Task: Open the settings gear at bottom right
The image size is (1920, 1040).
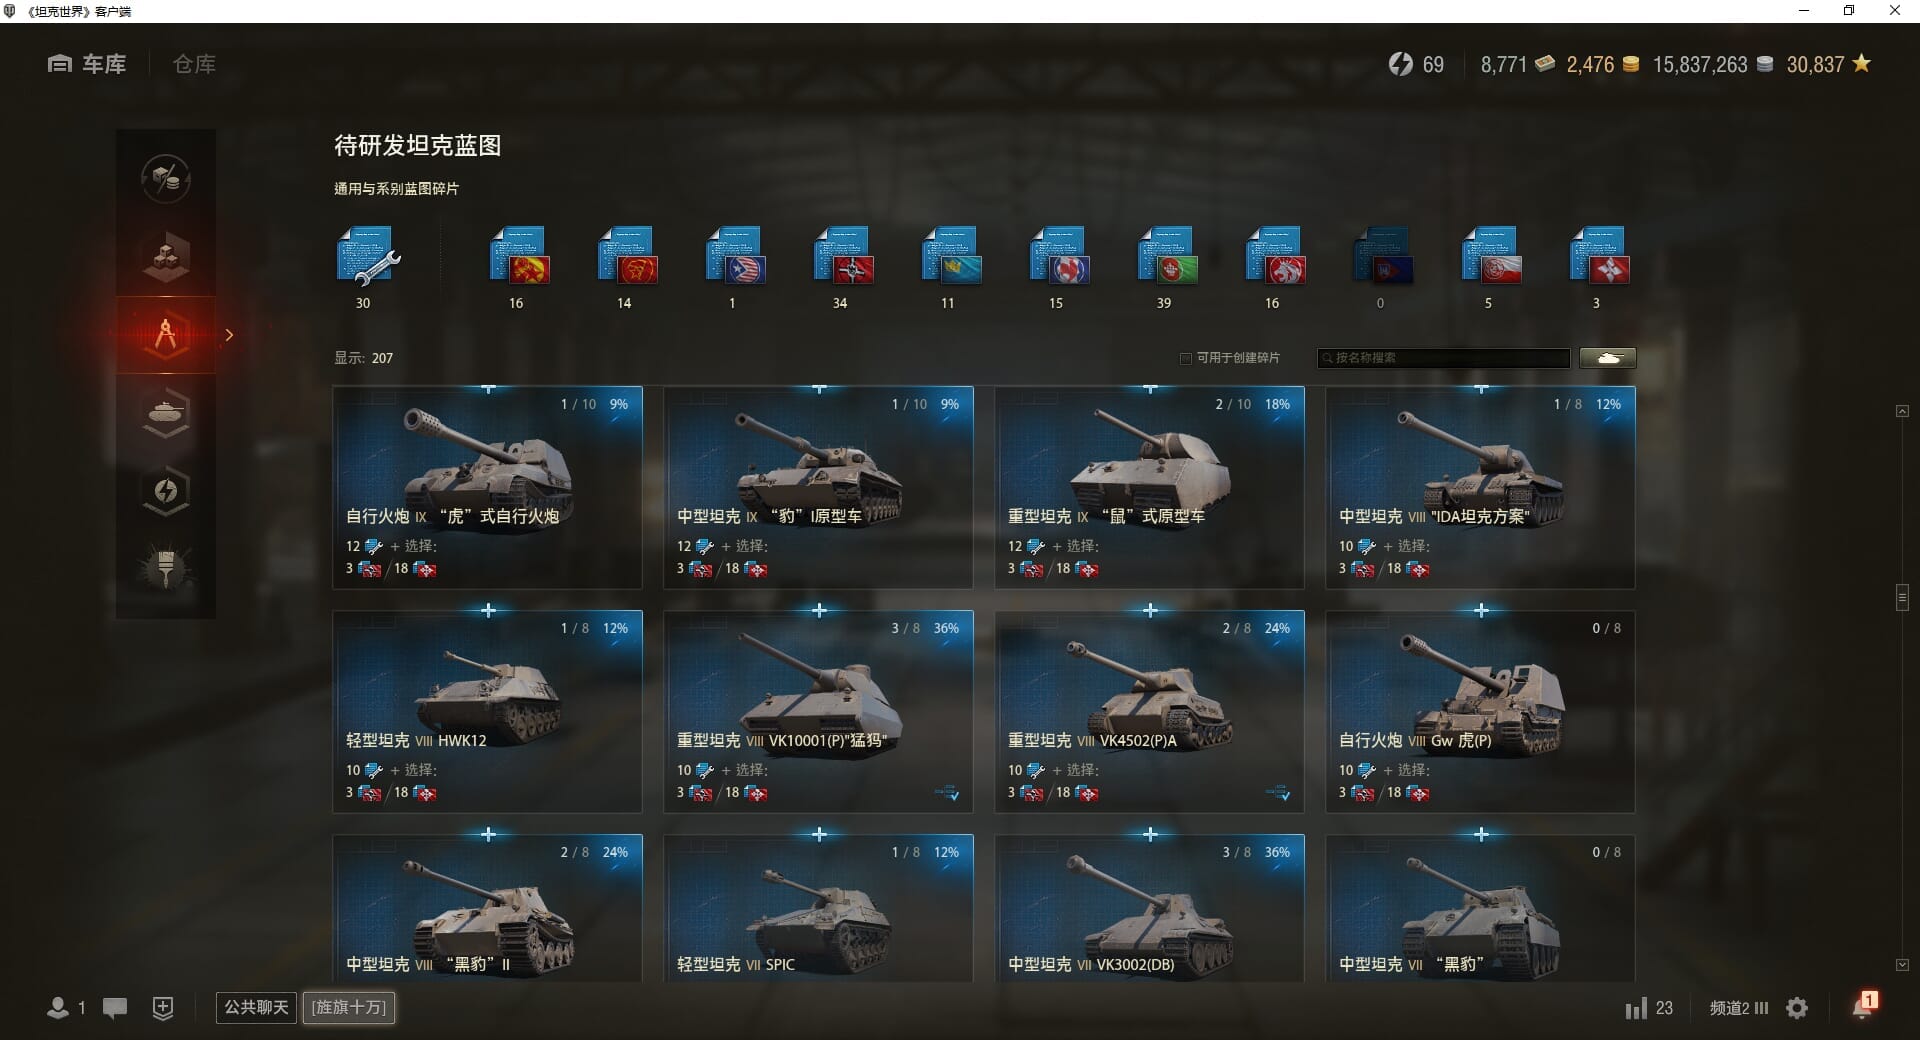Action: (1797, 1008)
